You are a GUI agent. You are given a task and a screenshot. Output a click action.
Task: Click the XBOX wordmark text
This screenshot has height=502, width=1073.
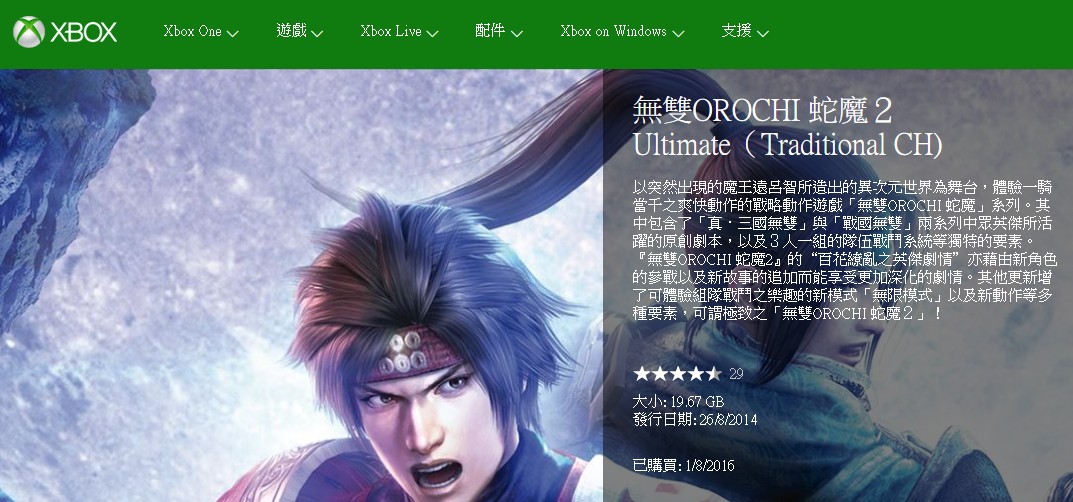(x=83, y=32)
